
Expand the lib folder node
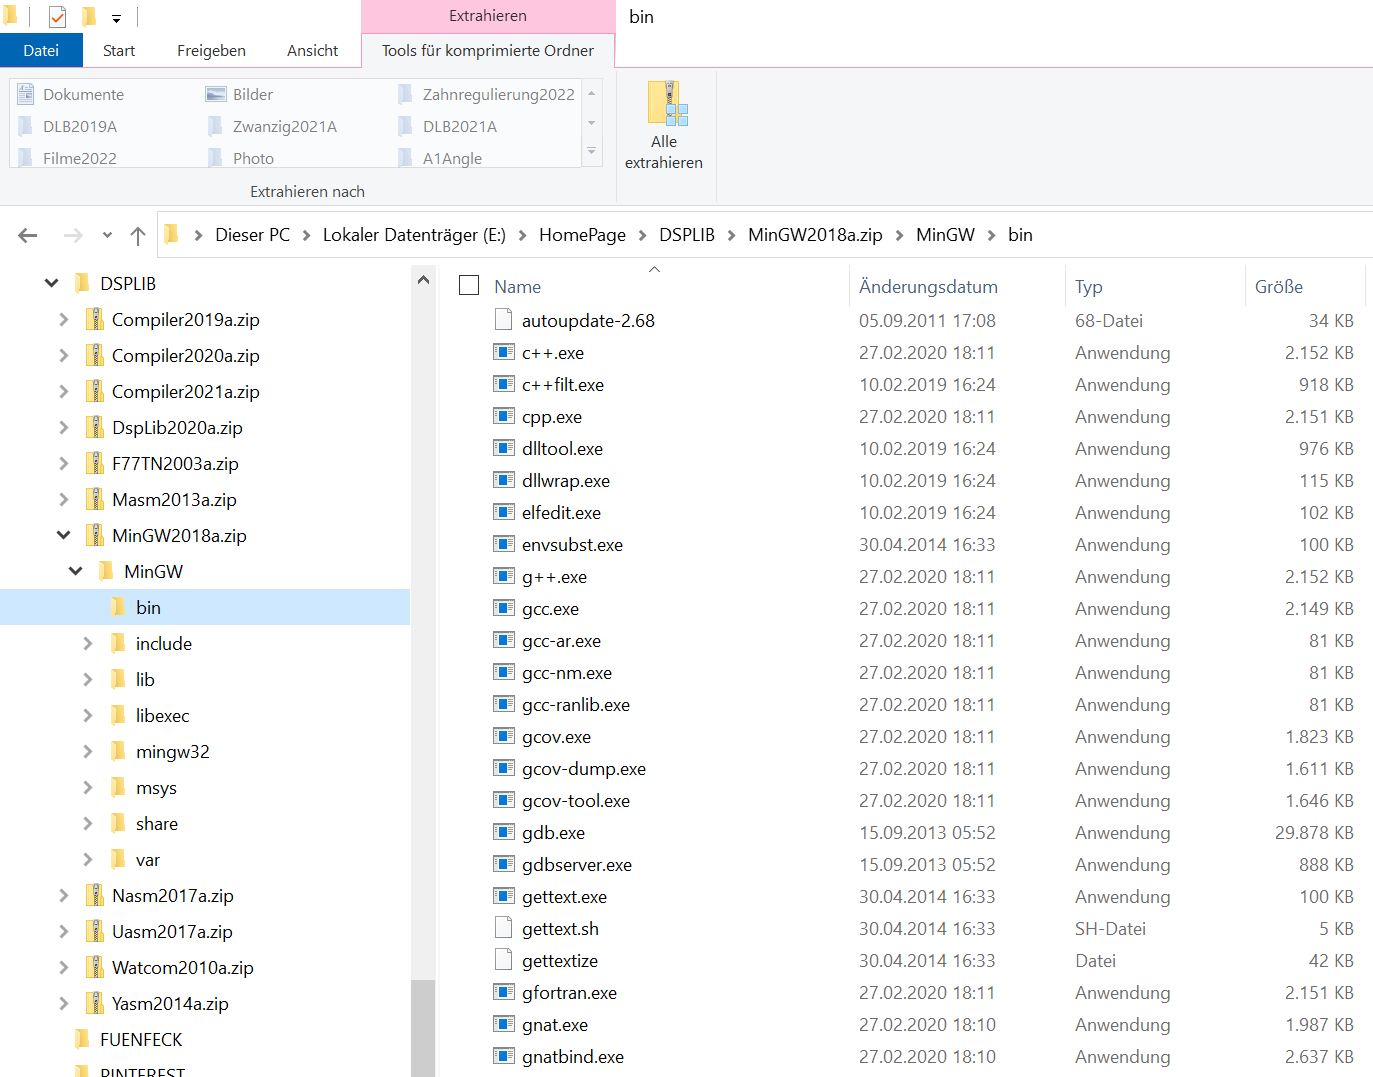click(x=88, y=680)
